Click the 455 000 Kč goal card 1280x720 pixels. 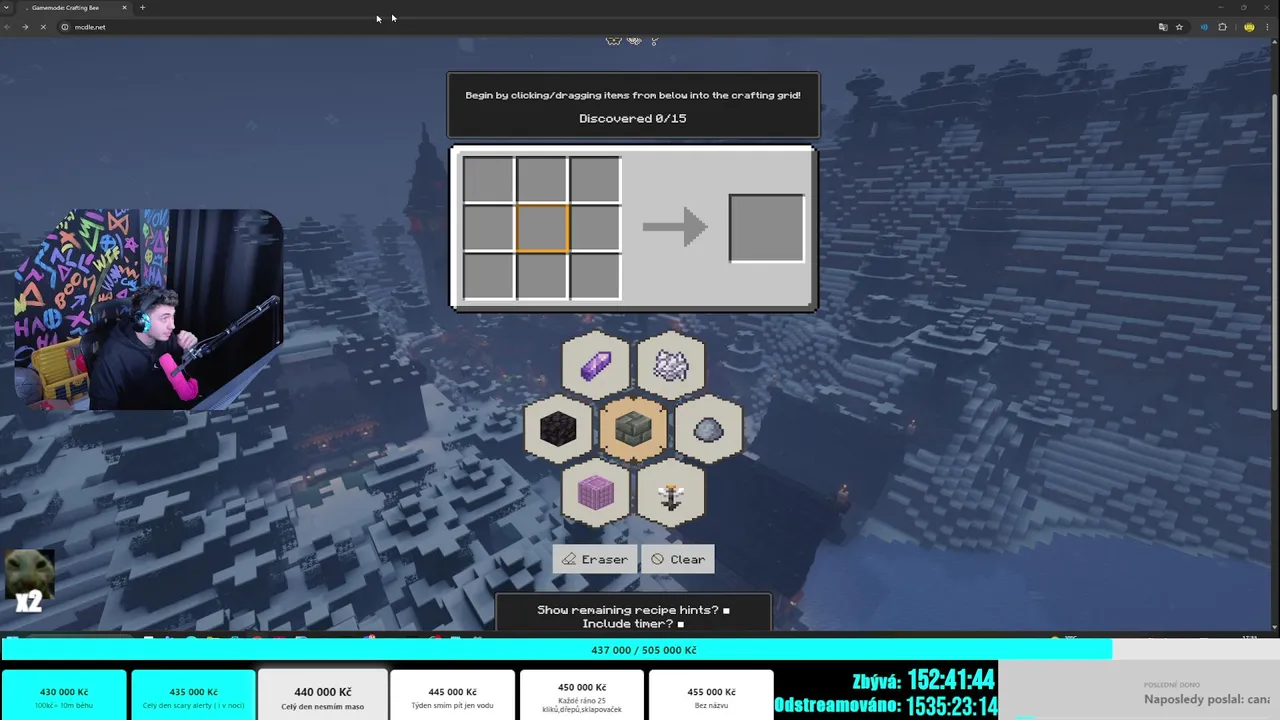click(x=711, y=696)
